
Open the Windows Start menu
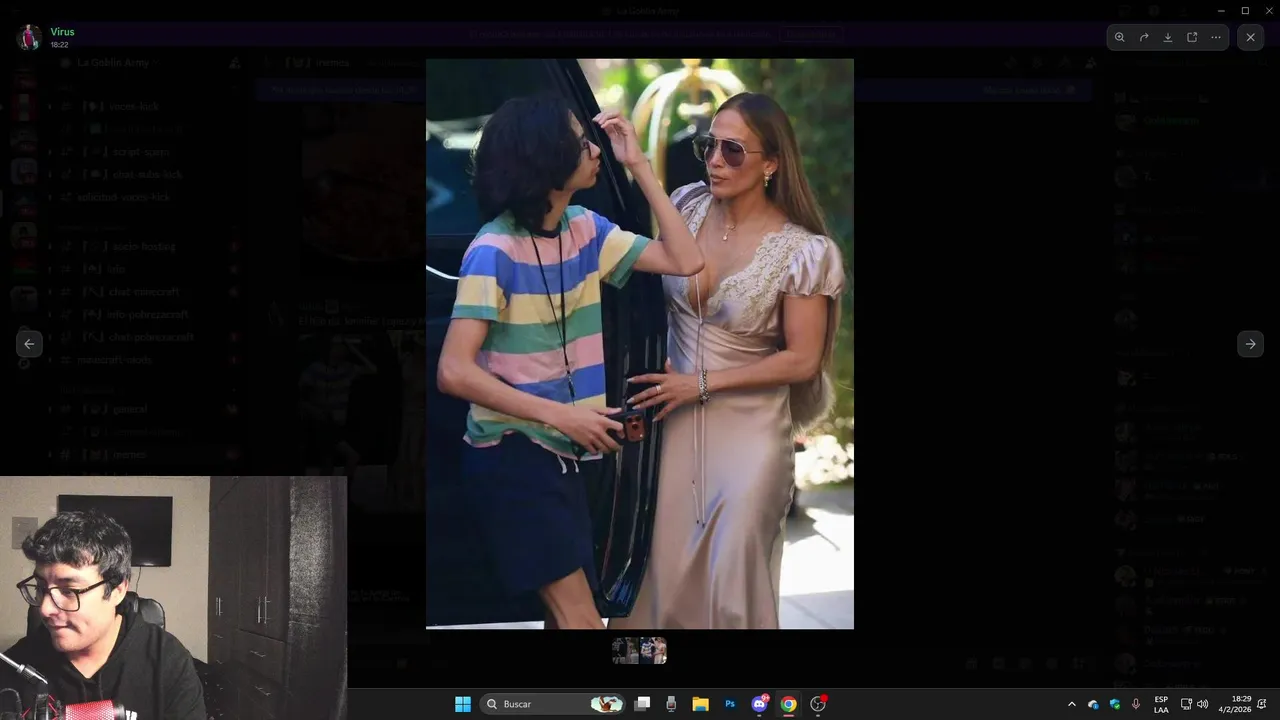pos(463,704)
